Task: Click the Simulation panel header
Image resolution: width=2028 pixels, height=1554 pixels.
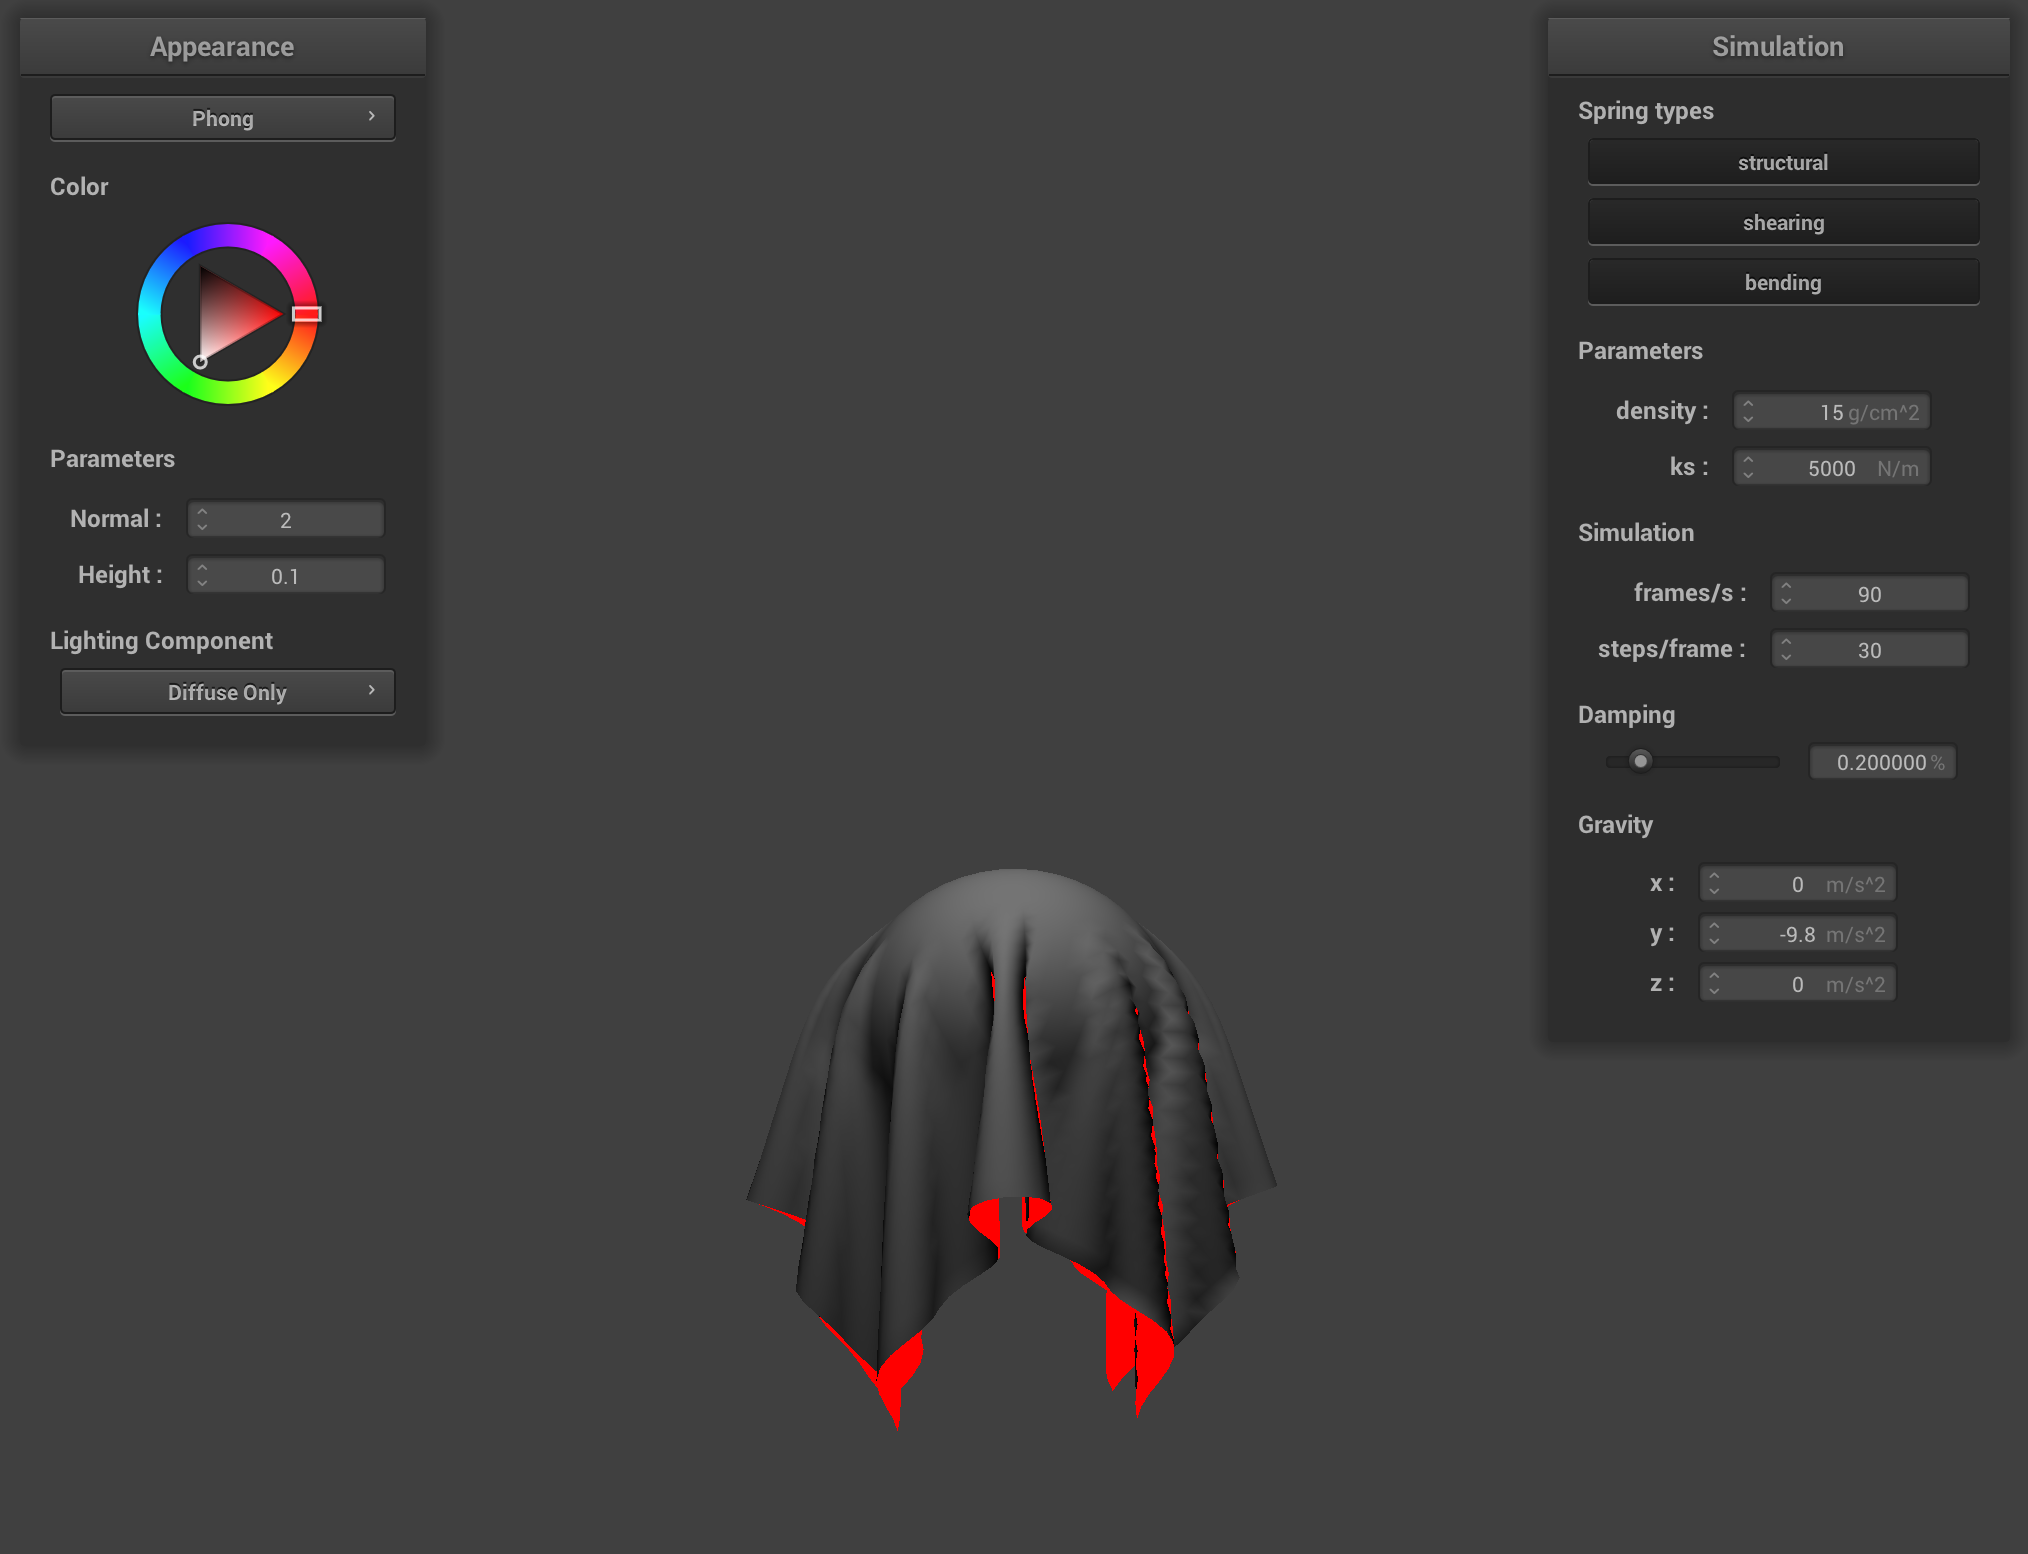Action: point(1777,46)
